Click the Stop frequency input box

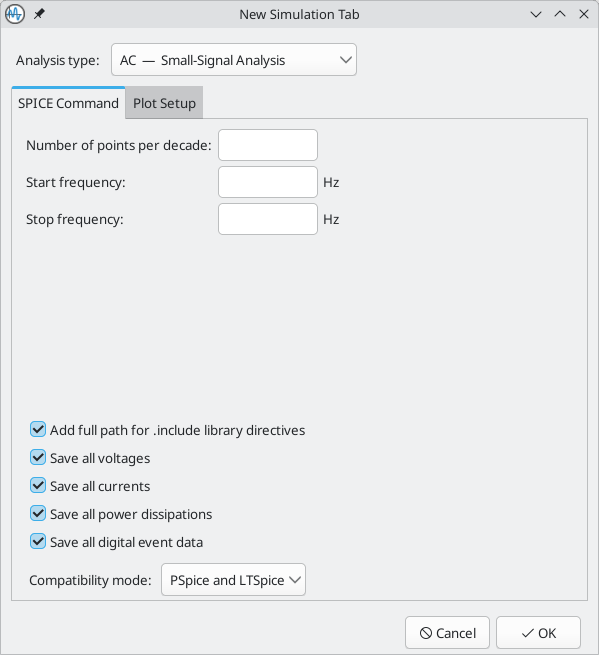coord(268,219)
